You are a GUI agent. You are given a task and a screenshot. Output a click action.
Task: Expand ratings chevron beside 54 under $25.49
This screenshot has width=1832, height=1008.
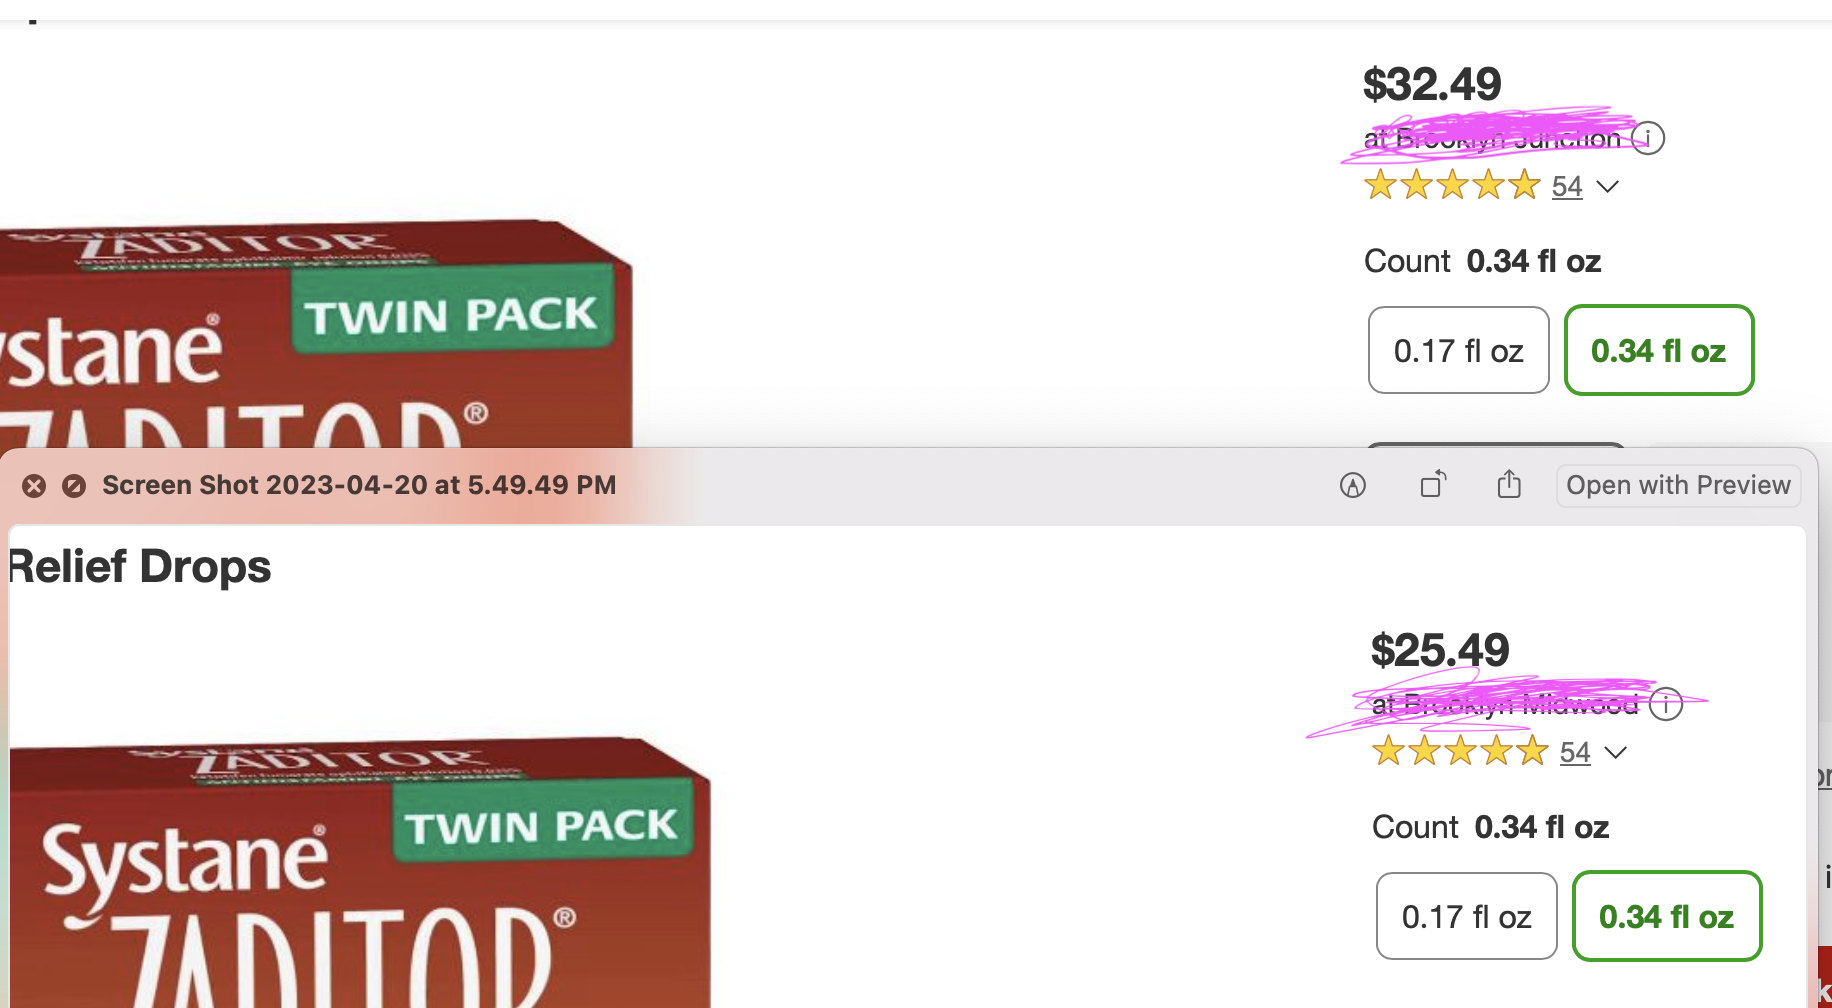(x=1616, y=753)
